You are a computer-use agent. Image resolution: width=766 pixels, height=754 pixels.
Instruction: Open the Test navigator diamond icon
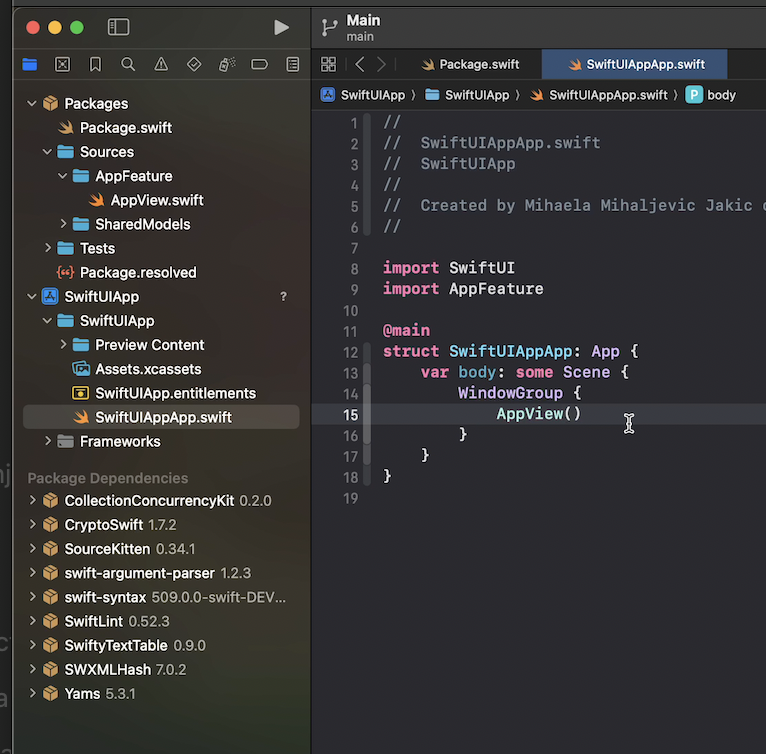click(194, 64)
